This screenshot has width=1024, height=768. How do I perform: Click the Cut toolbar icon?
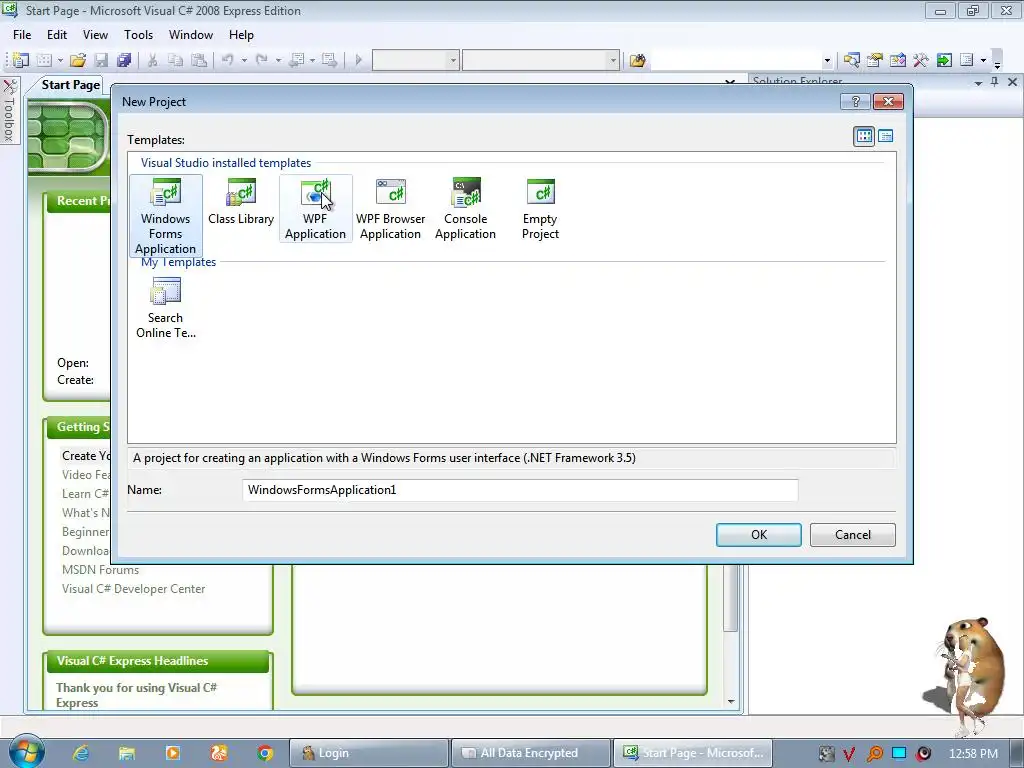click(152, 60)
